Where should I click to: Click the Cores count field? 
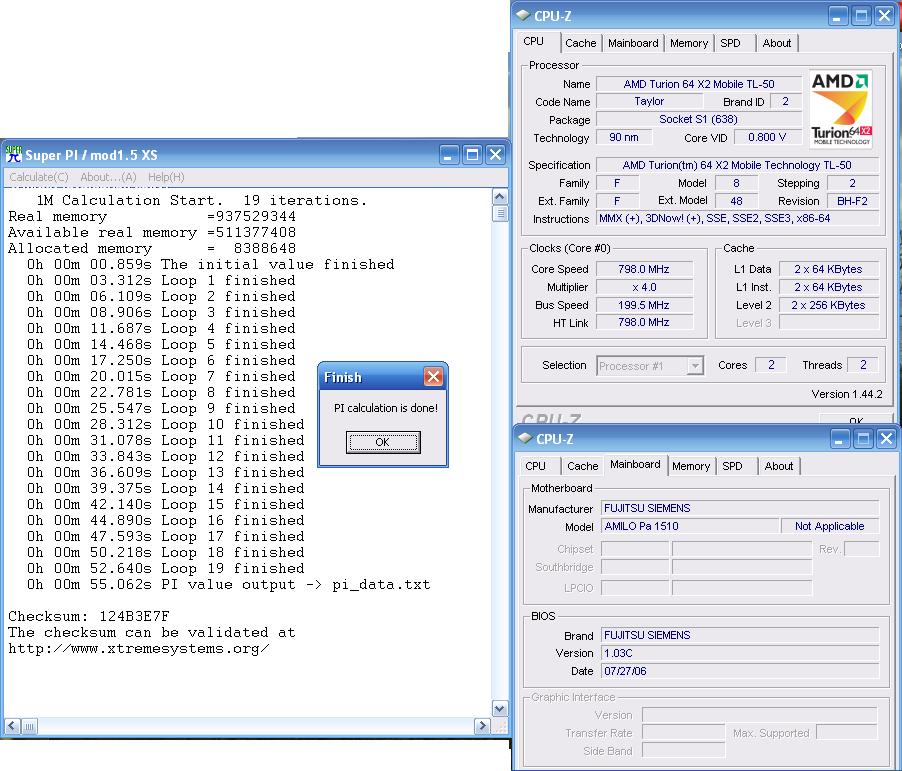771,365
